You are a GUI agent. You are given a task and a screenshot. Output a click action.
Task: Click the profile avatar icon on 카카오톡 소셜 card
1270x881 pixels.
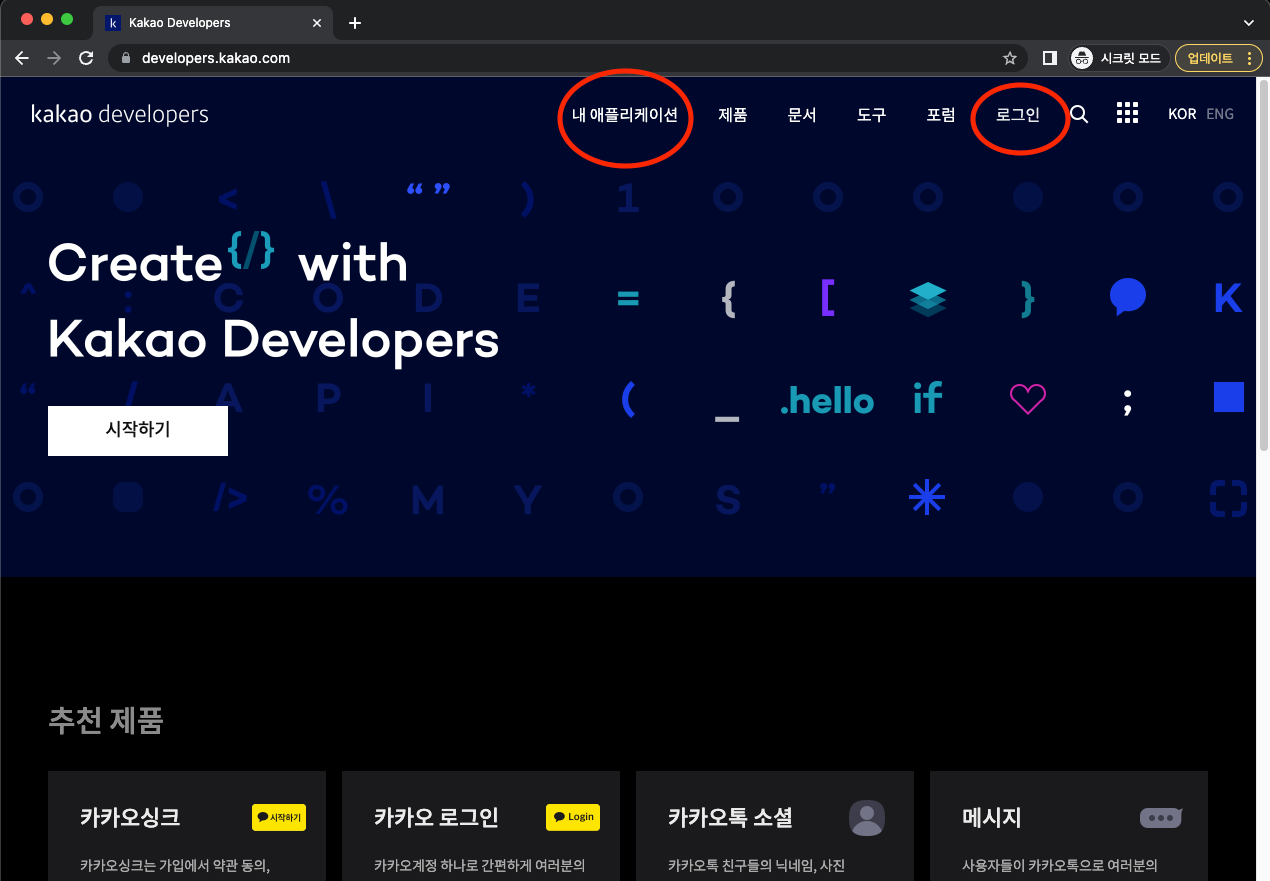(867, 818)
